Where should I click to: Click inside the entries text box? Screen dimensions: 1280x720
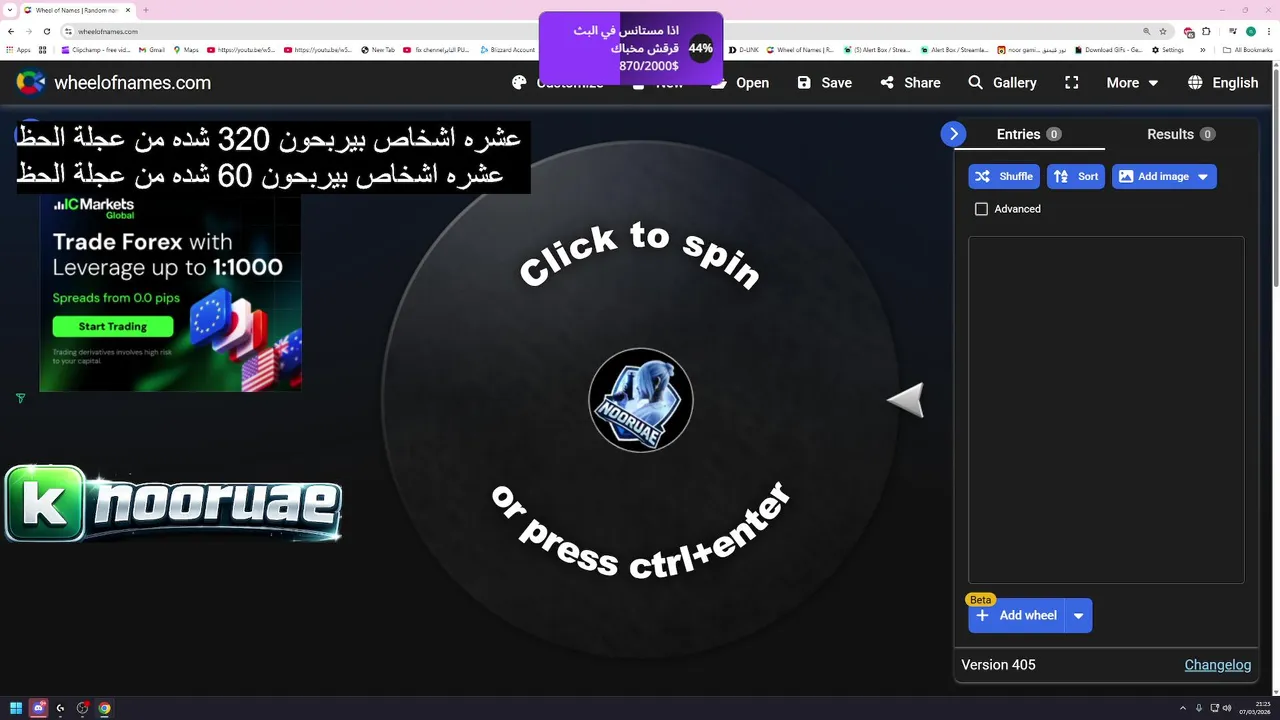tap(1106, 410)
